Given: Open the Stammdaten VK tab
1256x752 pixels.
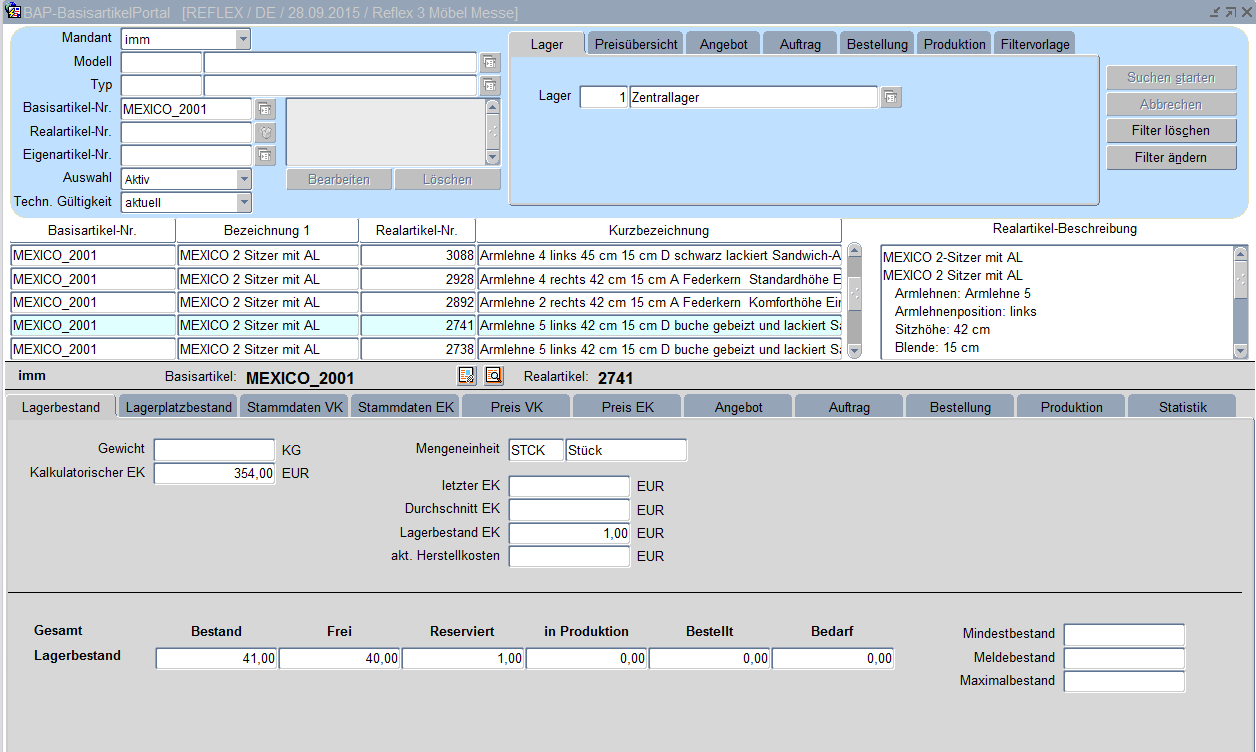Looking at the screenshot, I should coord(295,407).
